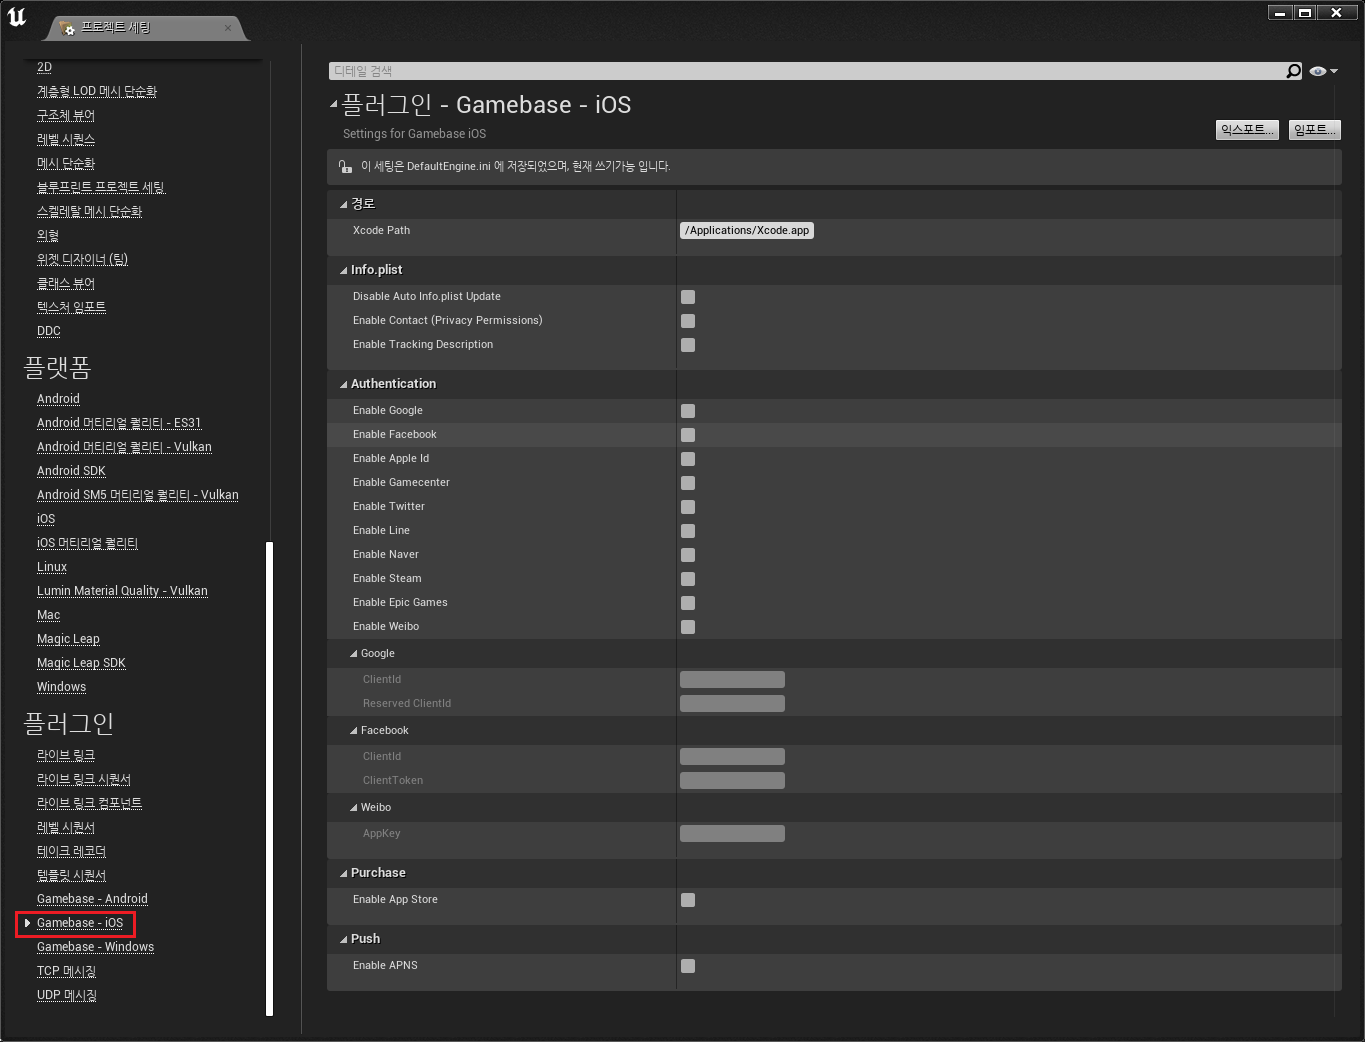Click the search magnifier icon
The height and width of the screenshot is (1042, 1365).
(1294, 71)
